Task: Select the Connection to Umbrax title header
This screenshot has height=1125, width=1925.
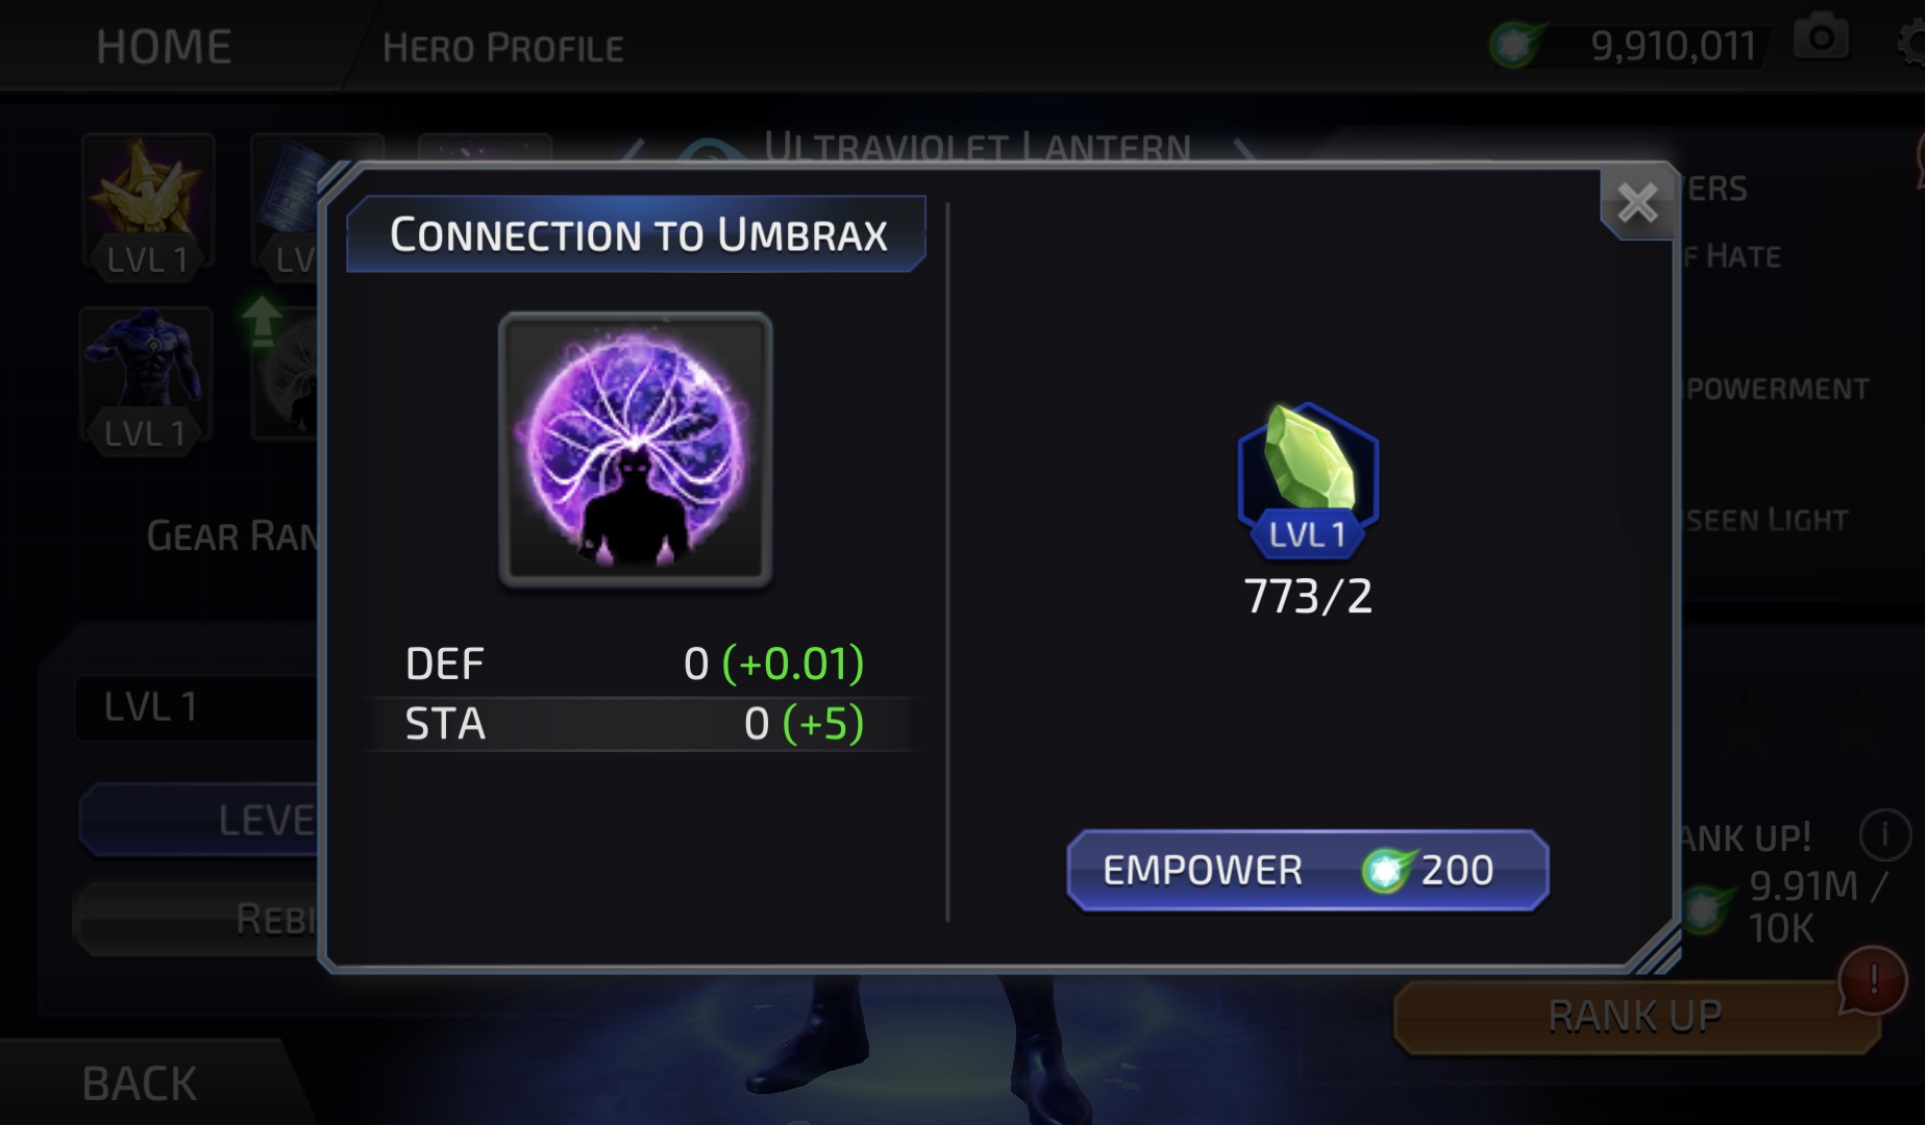Action: 637,235
